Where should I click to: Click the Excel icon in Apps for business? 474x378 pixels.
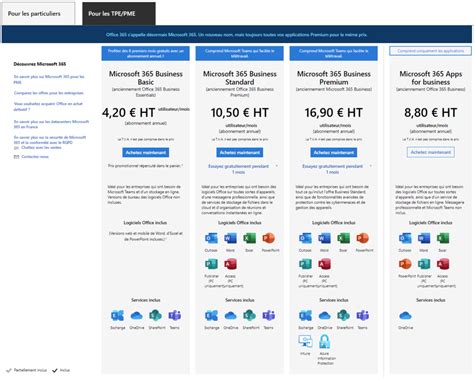coord(442,238)
